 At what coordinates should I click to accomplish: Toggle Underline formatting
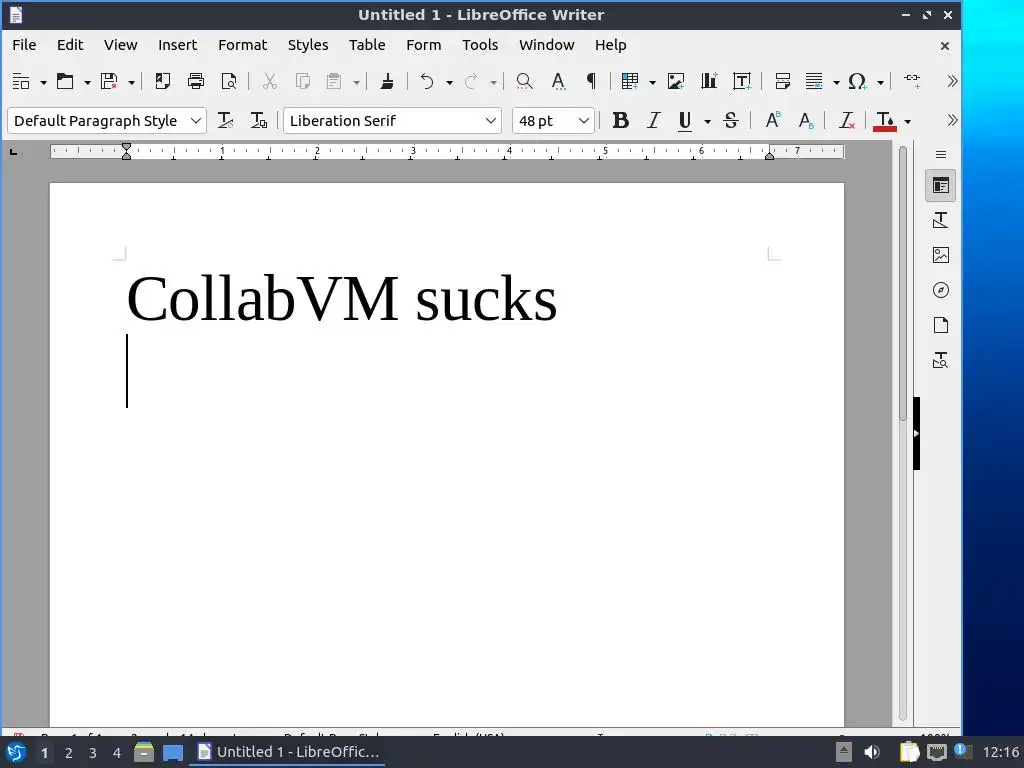684,120
